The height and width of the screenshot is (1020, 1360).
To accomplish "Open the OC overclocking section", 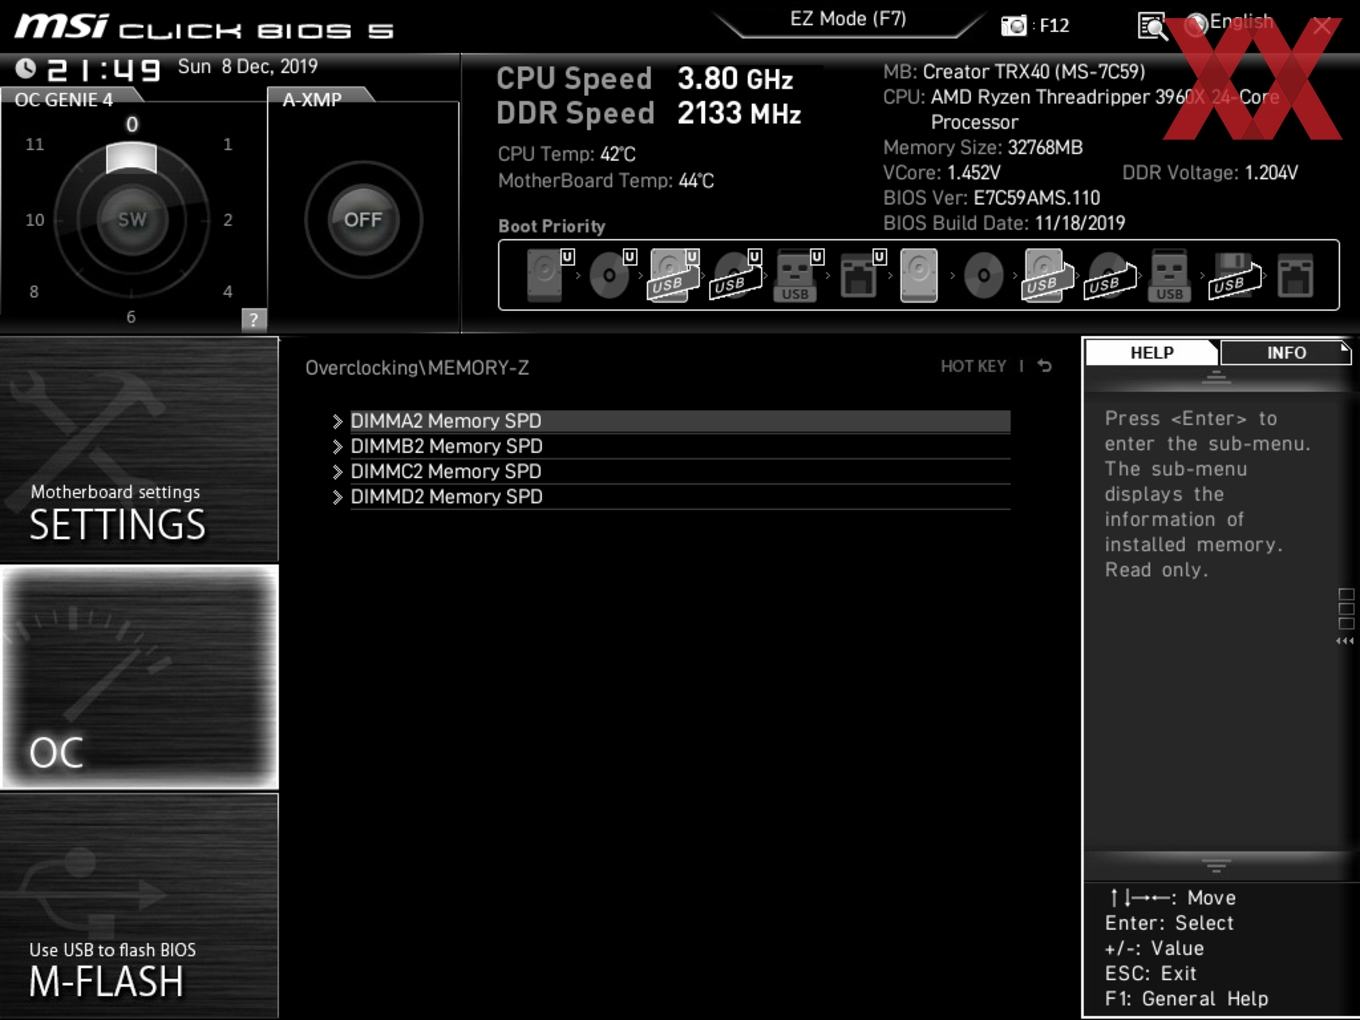I will coord(139,677).
